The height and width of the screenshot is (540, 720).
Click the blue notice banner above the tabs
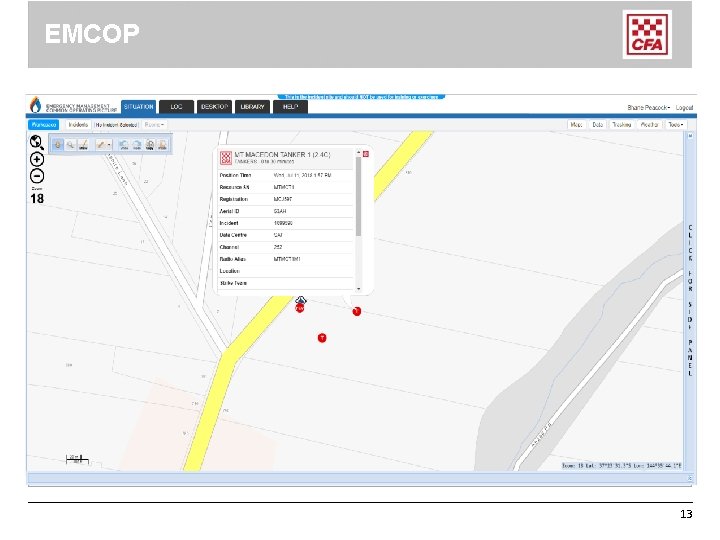[x=361, y=97]
